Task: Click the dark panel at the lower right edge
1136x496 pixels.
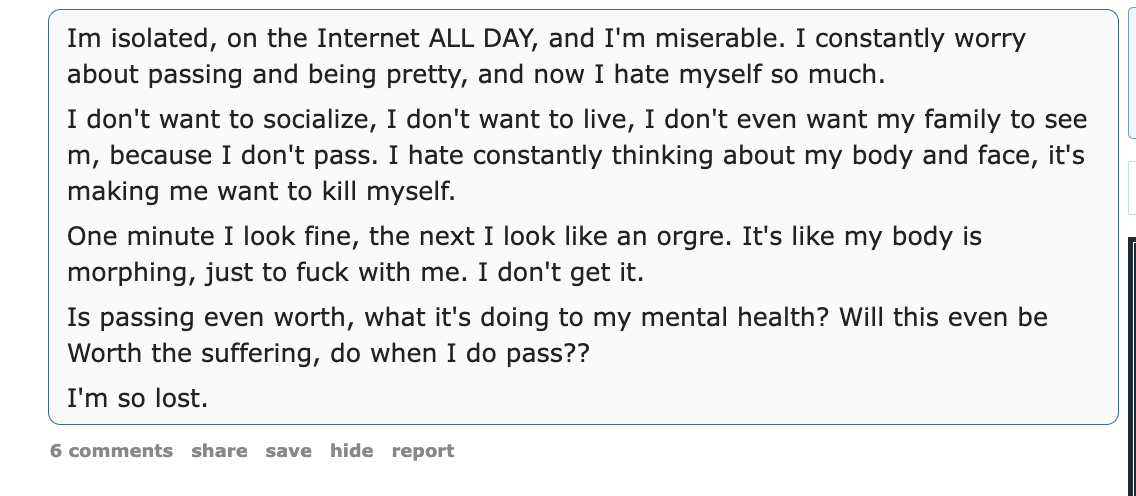Action: pos(1132,366)
